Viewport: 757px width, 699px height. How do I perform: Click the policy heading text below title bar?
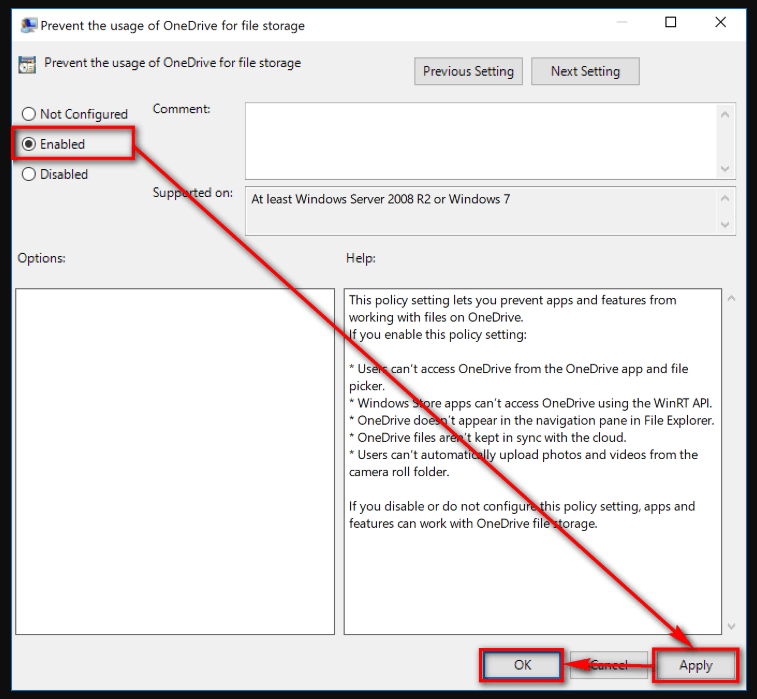pyautogui.click(x=172, y=63)
